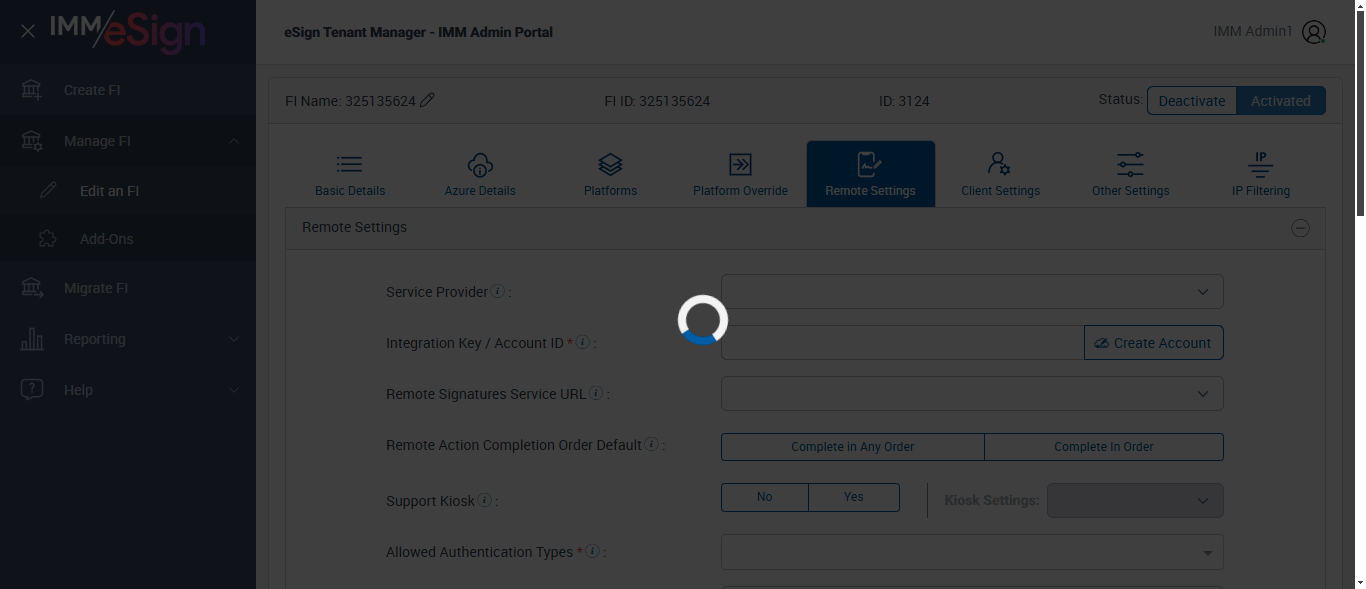
Task: Switch to the Remote Settings tab
Action: coord(871,174)
